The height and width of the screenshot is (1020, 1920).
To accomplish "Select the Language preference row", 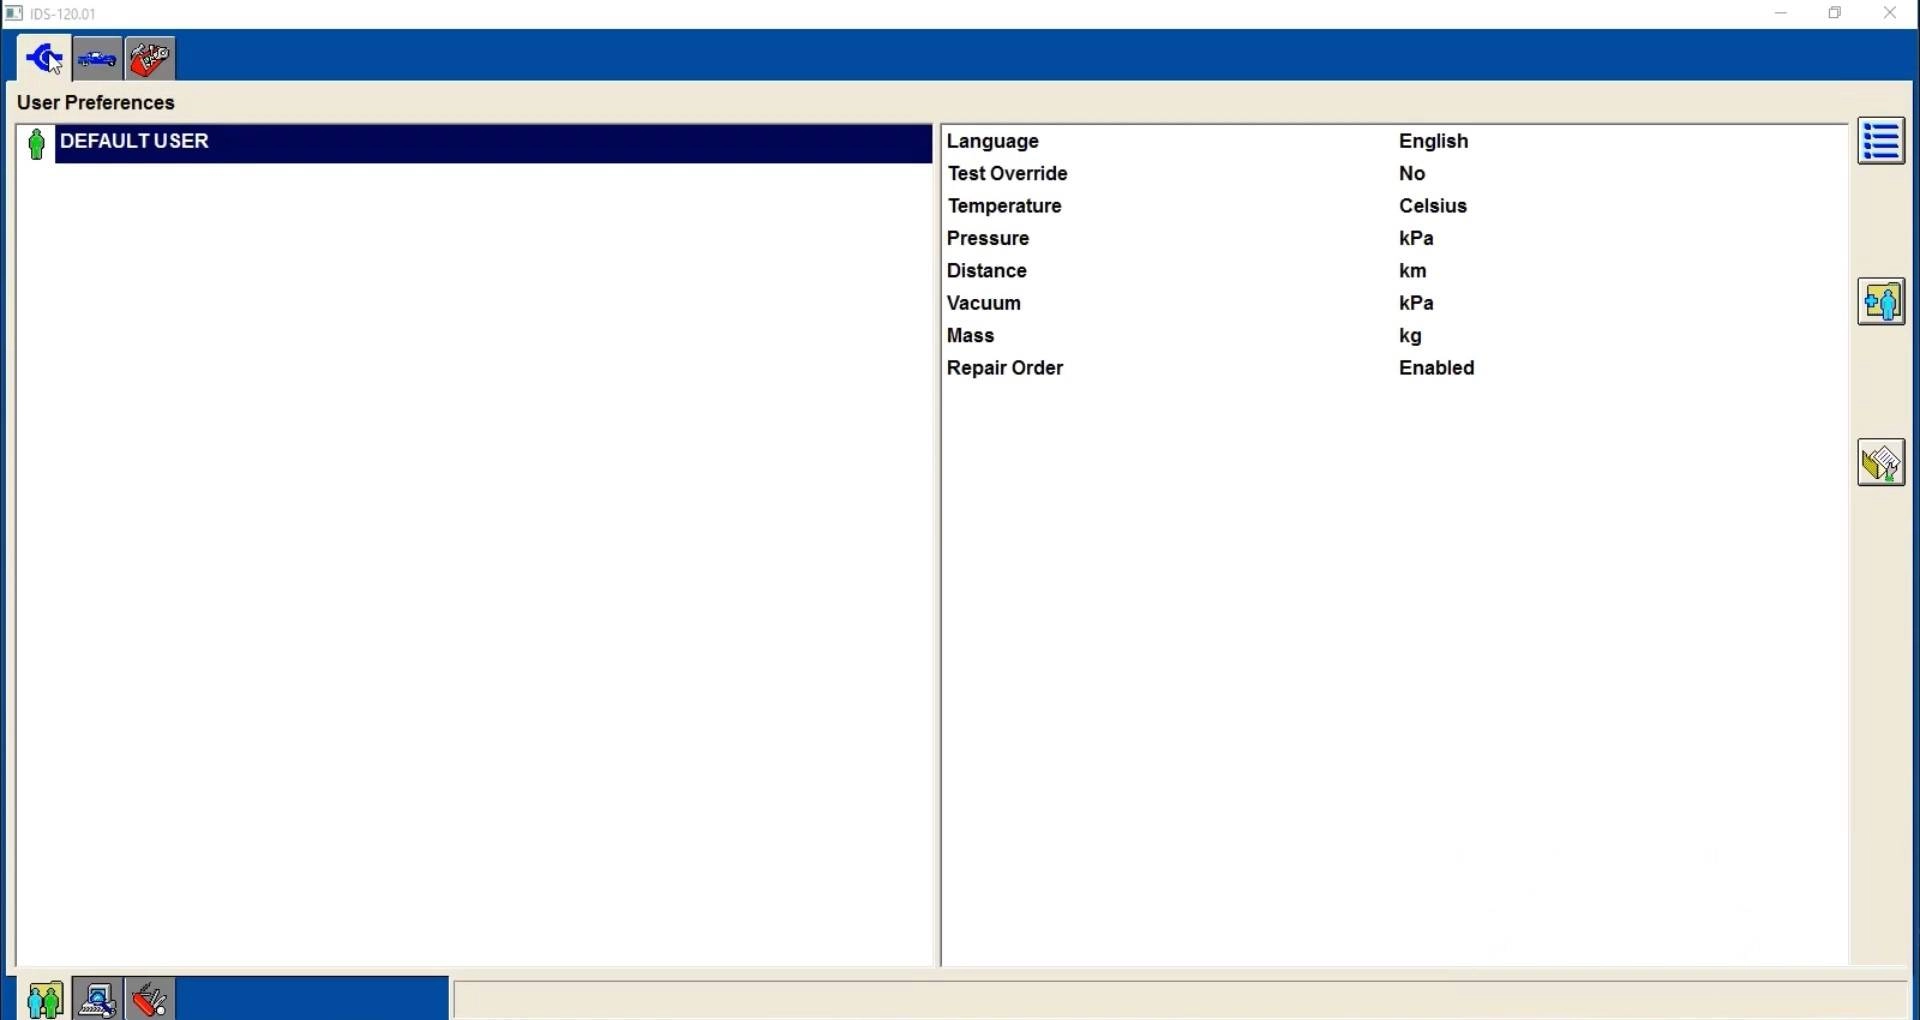I will pyautogui.click(x=1394, y=141).
